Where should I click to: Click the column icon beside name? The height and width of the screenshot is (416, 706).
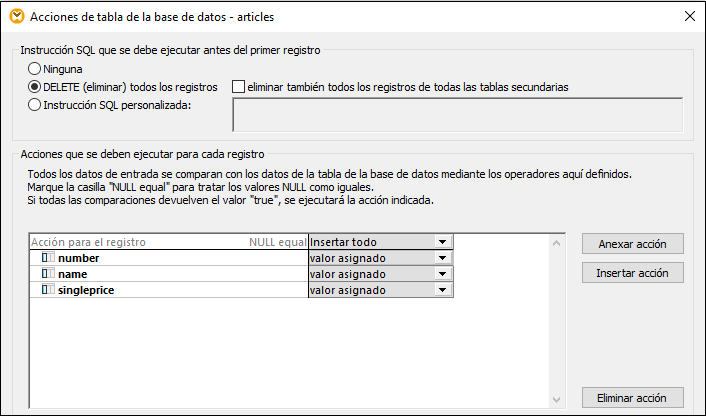coord(48,274)
